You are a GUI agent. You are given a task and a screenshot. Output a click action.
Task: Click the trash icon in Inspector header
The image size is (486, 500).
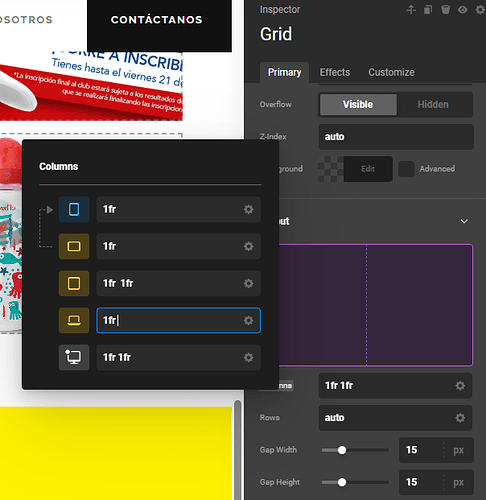coord(445,10)
